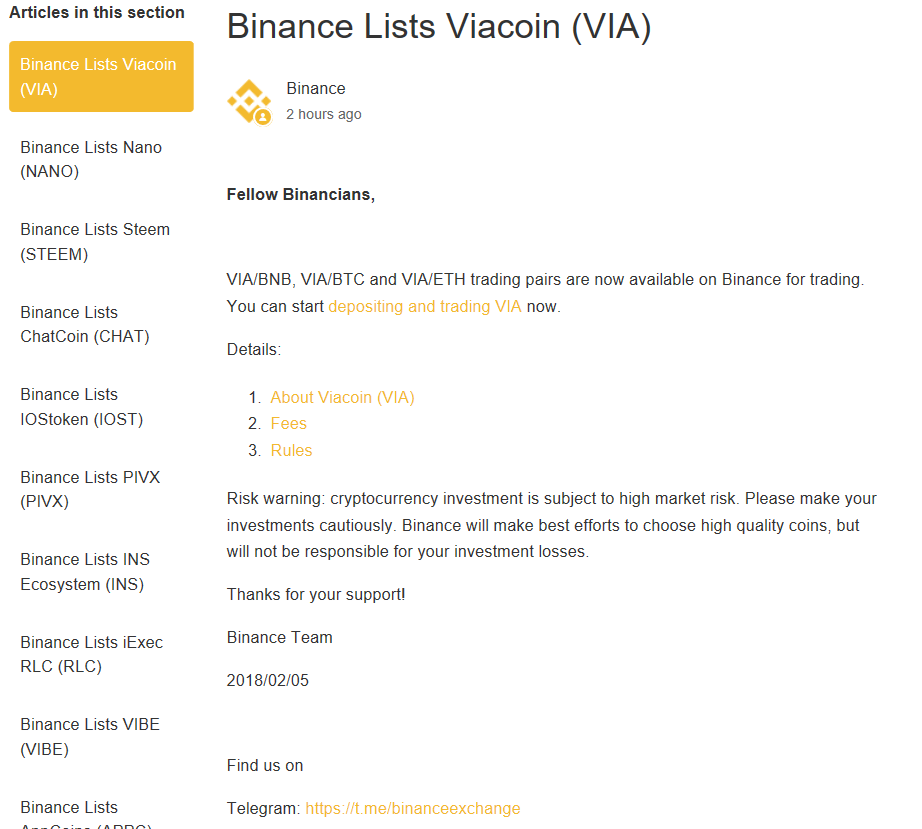922x829 pixels.
Task: Click the 2018/02/05 date text
Action: pos(268,680)
